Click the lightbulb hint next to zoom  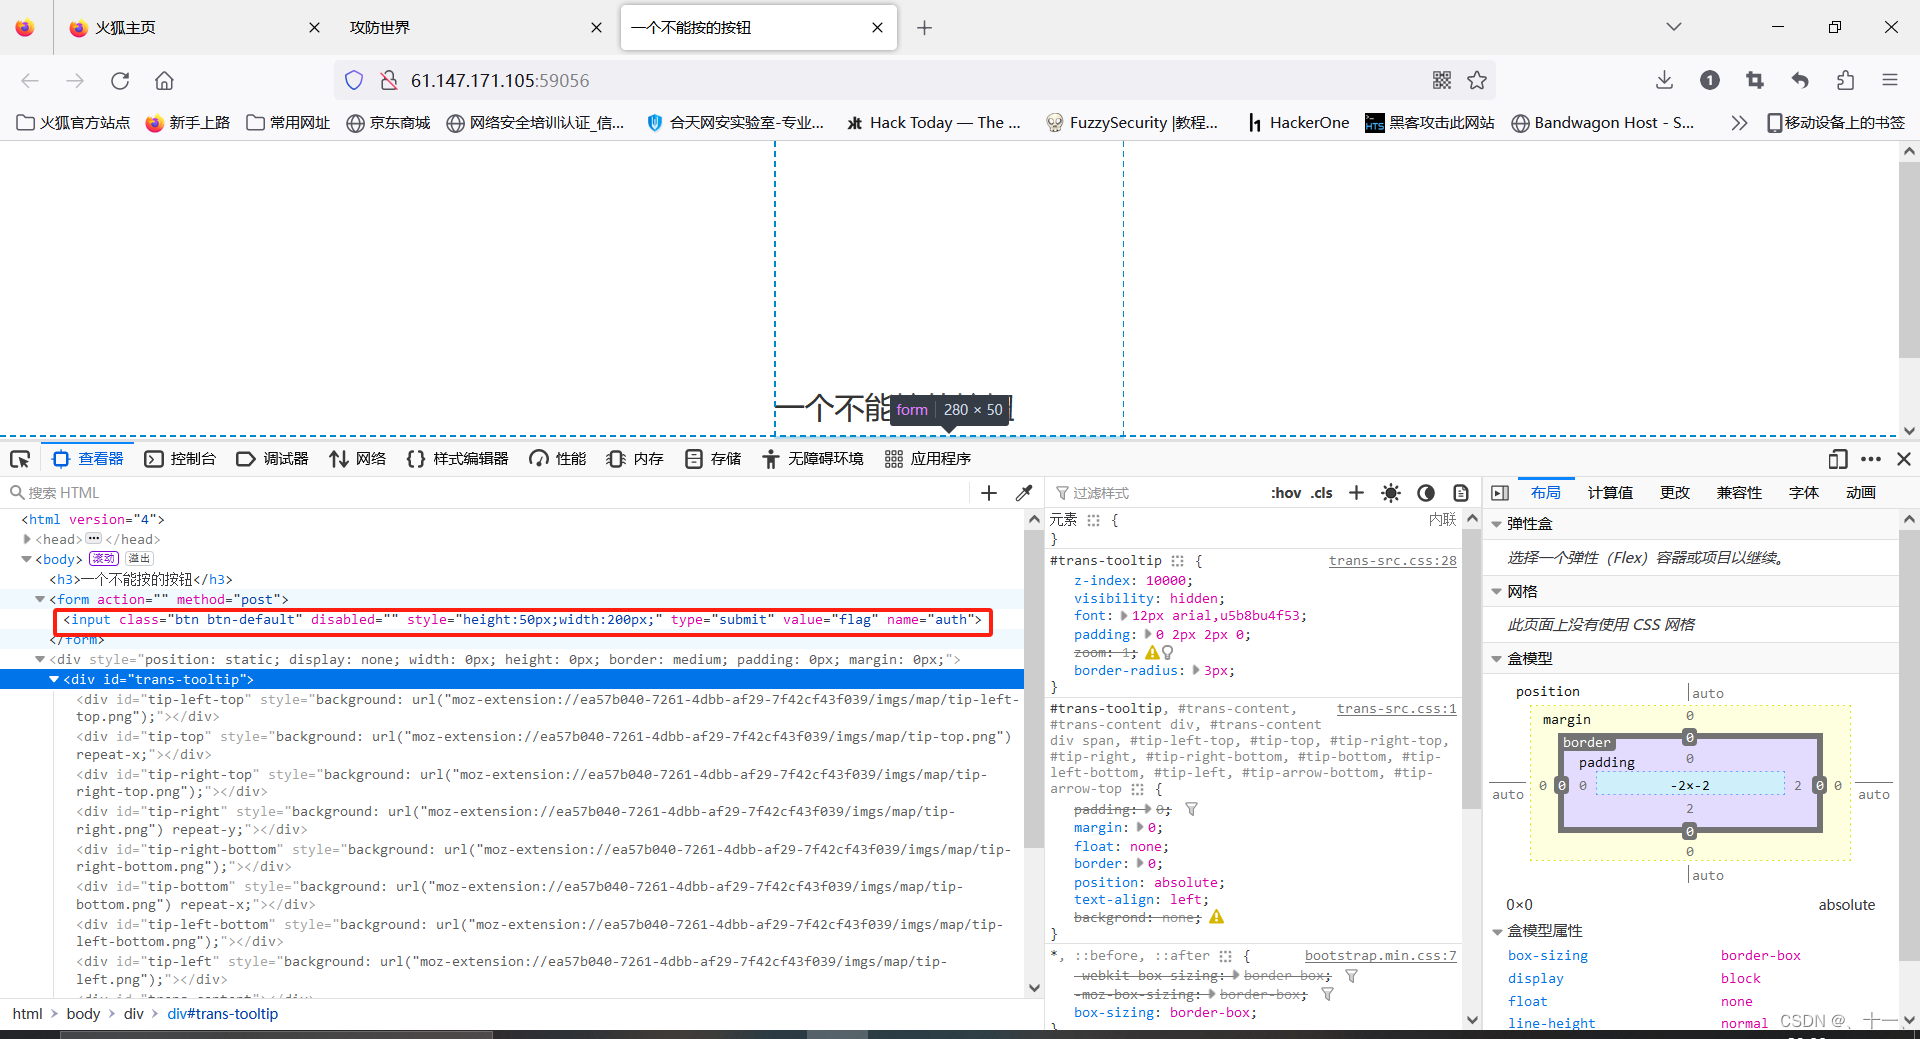coord(1167,652)
